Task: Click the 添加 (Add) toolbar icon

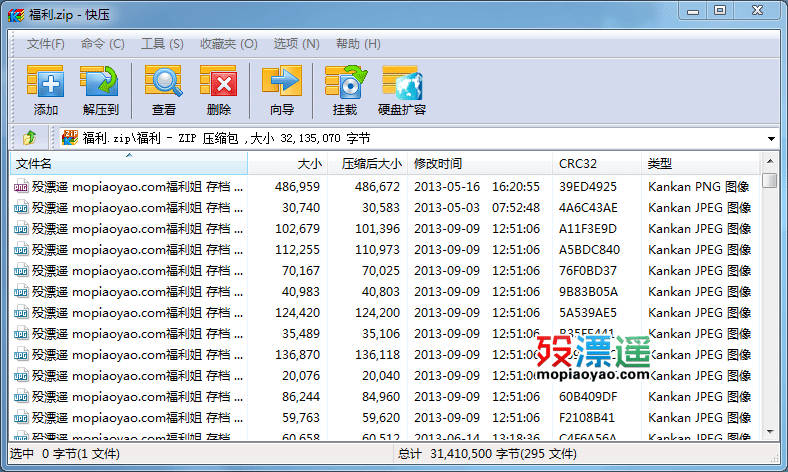Action: pyautogui.click(x=45, y=81)
